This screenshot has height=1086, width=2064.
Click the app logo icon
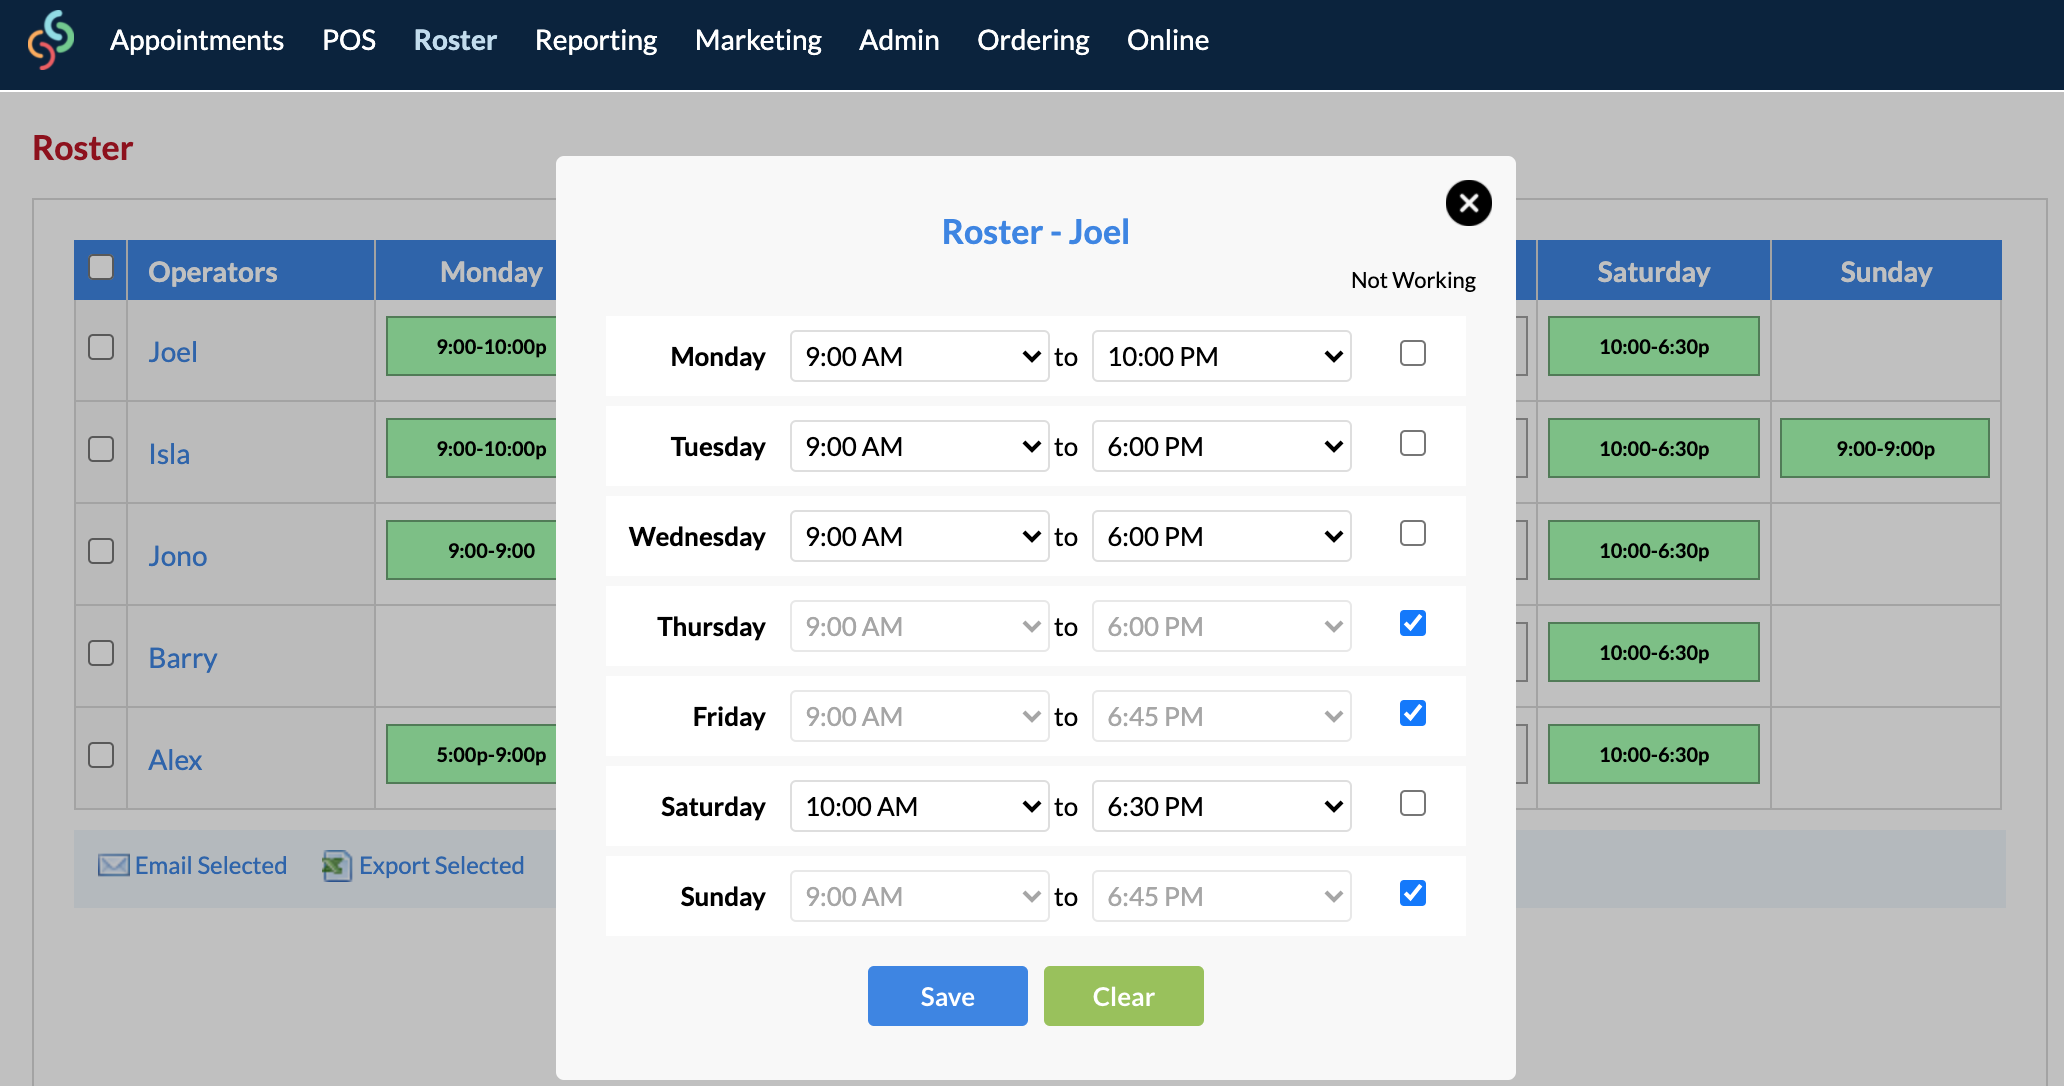click(x=51, y=40)
